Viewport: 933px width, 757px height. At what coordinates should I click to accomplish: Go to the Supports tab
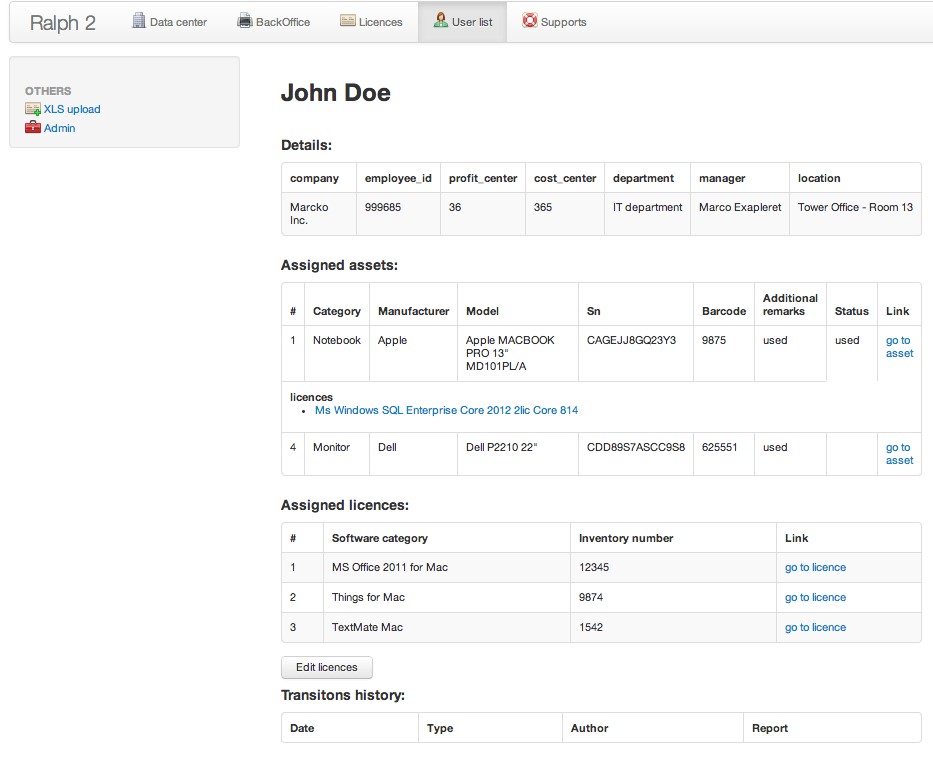pyautogui.click(x=563, y=22)
